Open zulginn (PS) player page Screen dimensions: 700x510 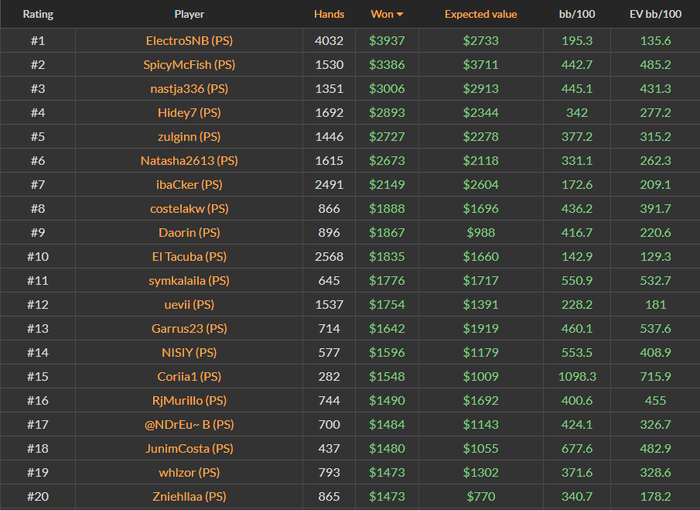[x=189, y=136]
